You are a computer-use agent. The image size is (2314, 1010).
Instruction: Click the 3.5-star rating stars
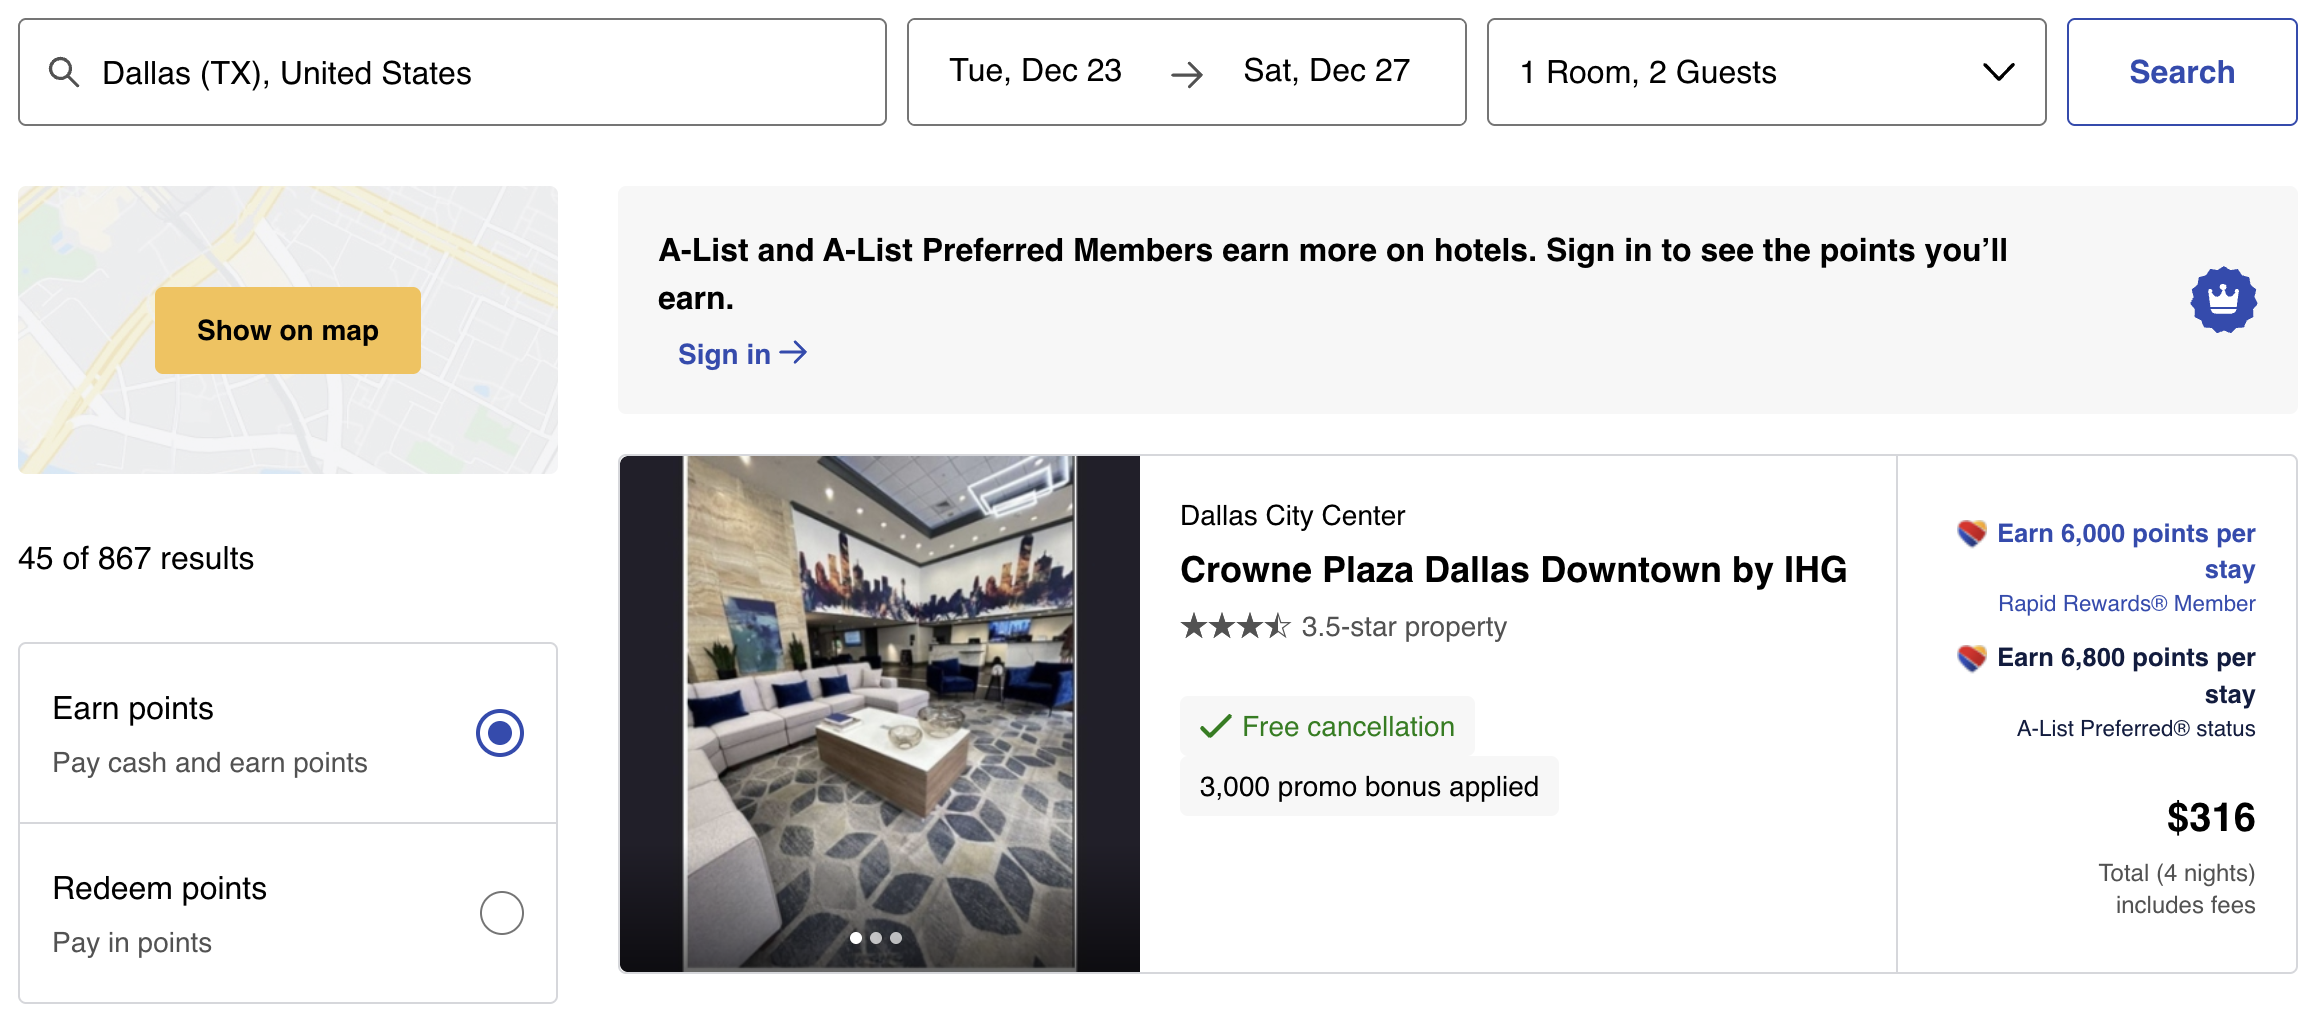coord(1232,627)
